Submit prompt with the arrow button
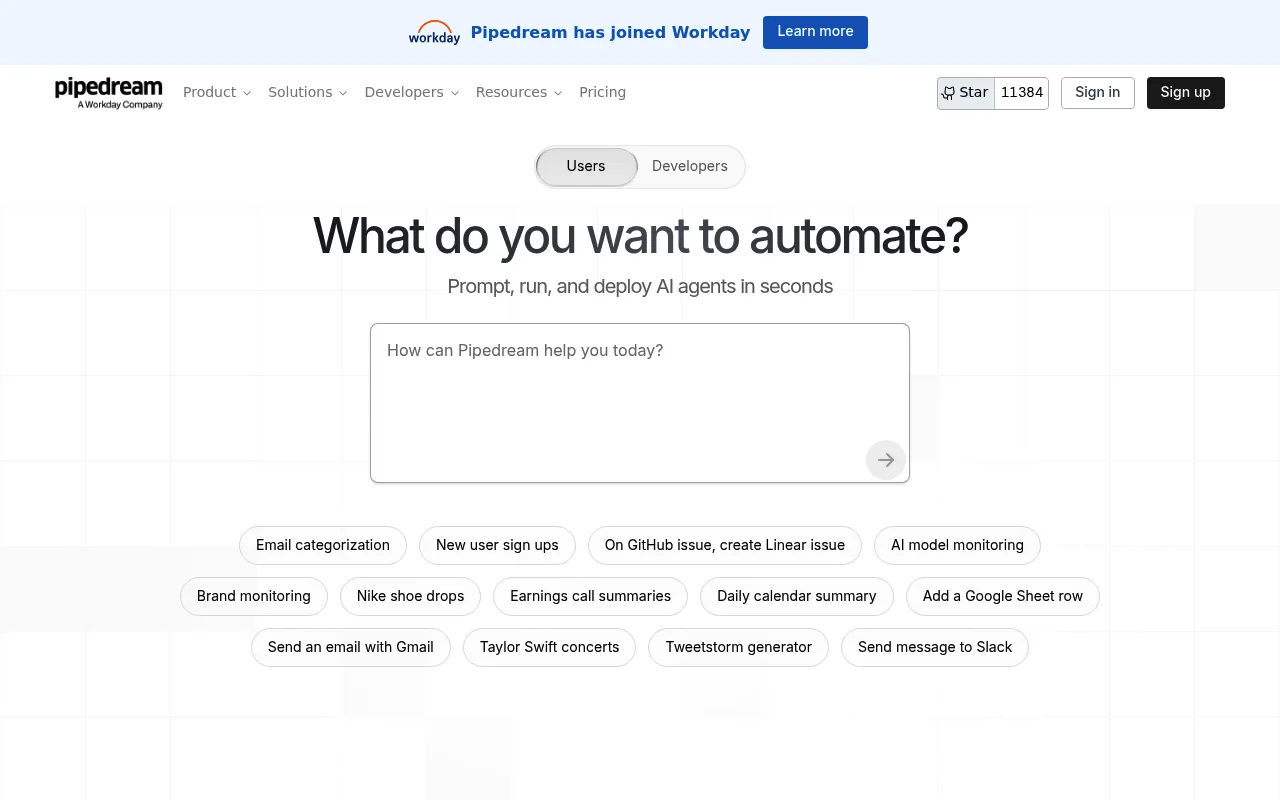Viewport: 1280px width, 800px height. coord(886,460)
